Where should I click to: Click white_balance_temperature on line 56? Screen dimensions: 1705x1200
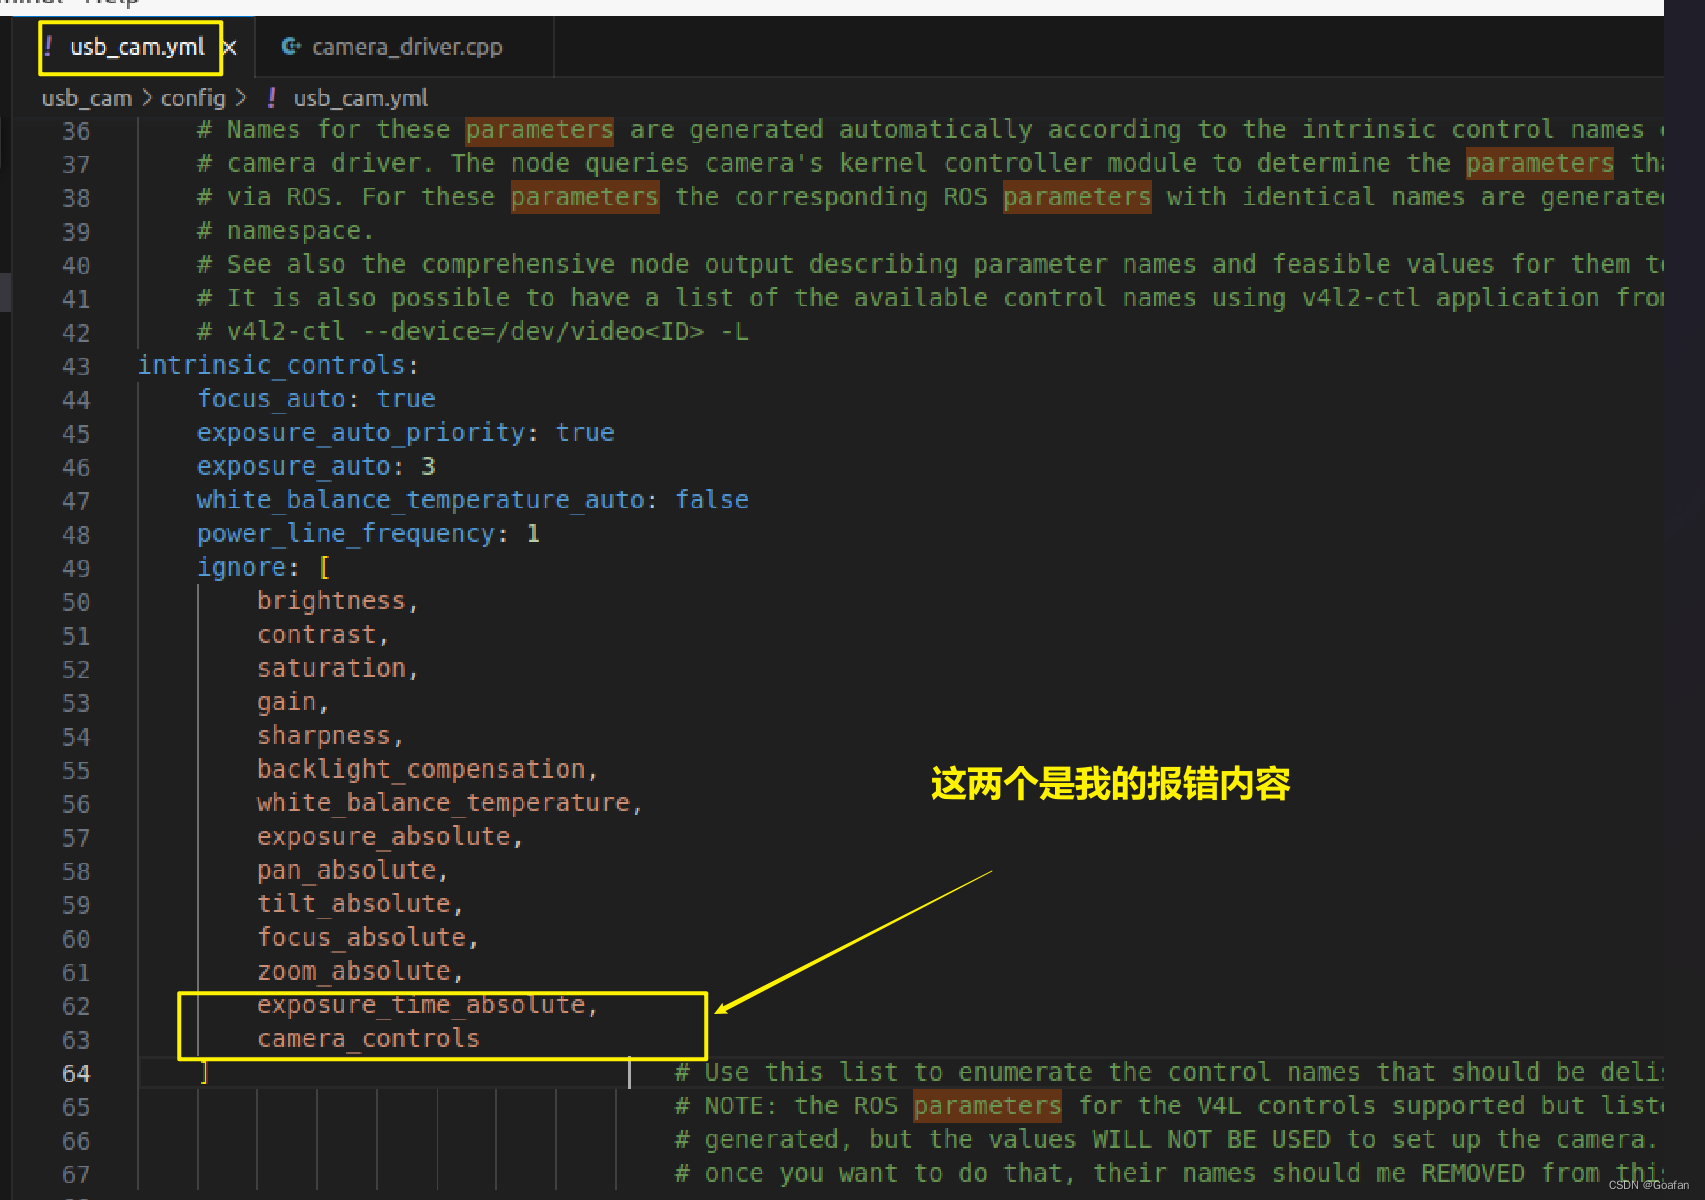(443, 803)
